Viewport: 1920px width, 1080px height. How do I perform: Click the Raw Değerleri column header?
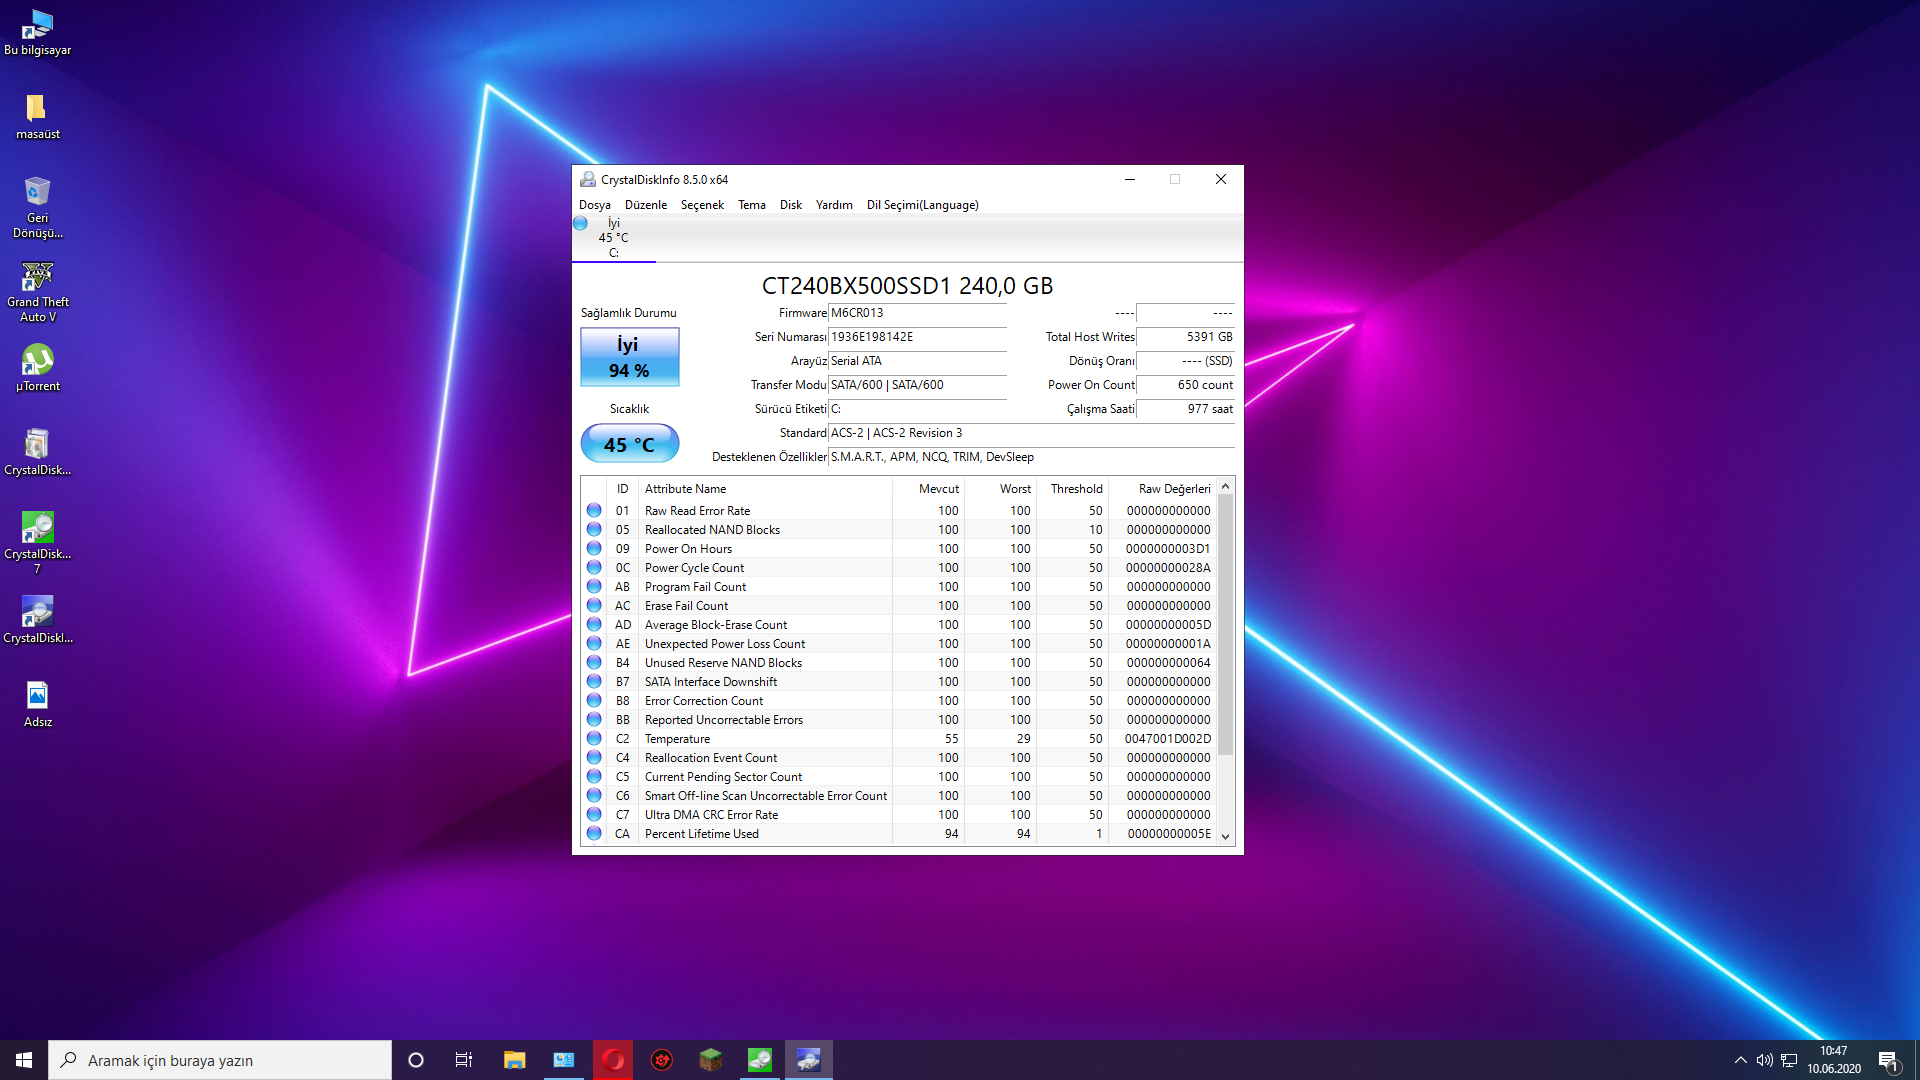1161,489
